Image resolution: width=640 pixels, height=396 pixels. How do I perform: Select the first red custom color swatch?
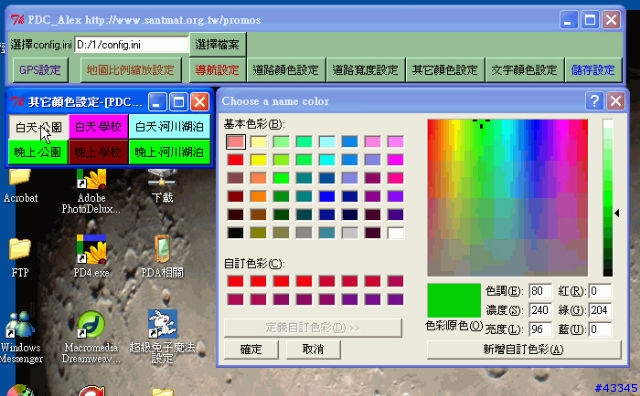pyautogui.click(x=236, y=281)
